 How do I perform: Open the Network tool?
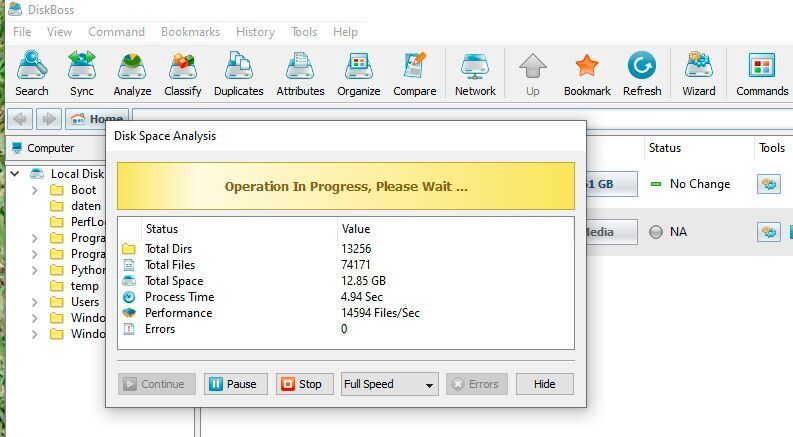475,74
